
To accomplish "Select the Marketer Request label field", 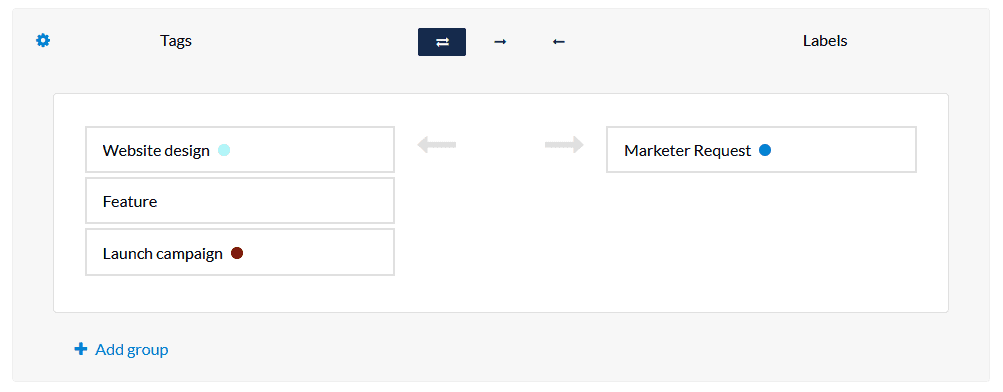I will click(x=761, y=150).
